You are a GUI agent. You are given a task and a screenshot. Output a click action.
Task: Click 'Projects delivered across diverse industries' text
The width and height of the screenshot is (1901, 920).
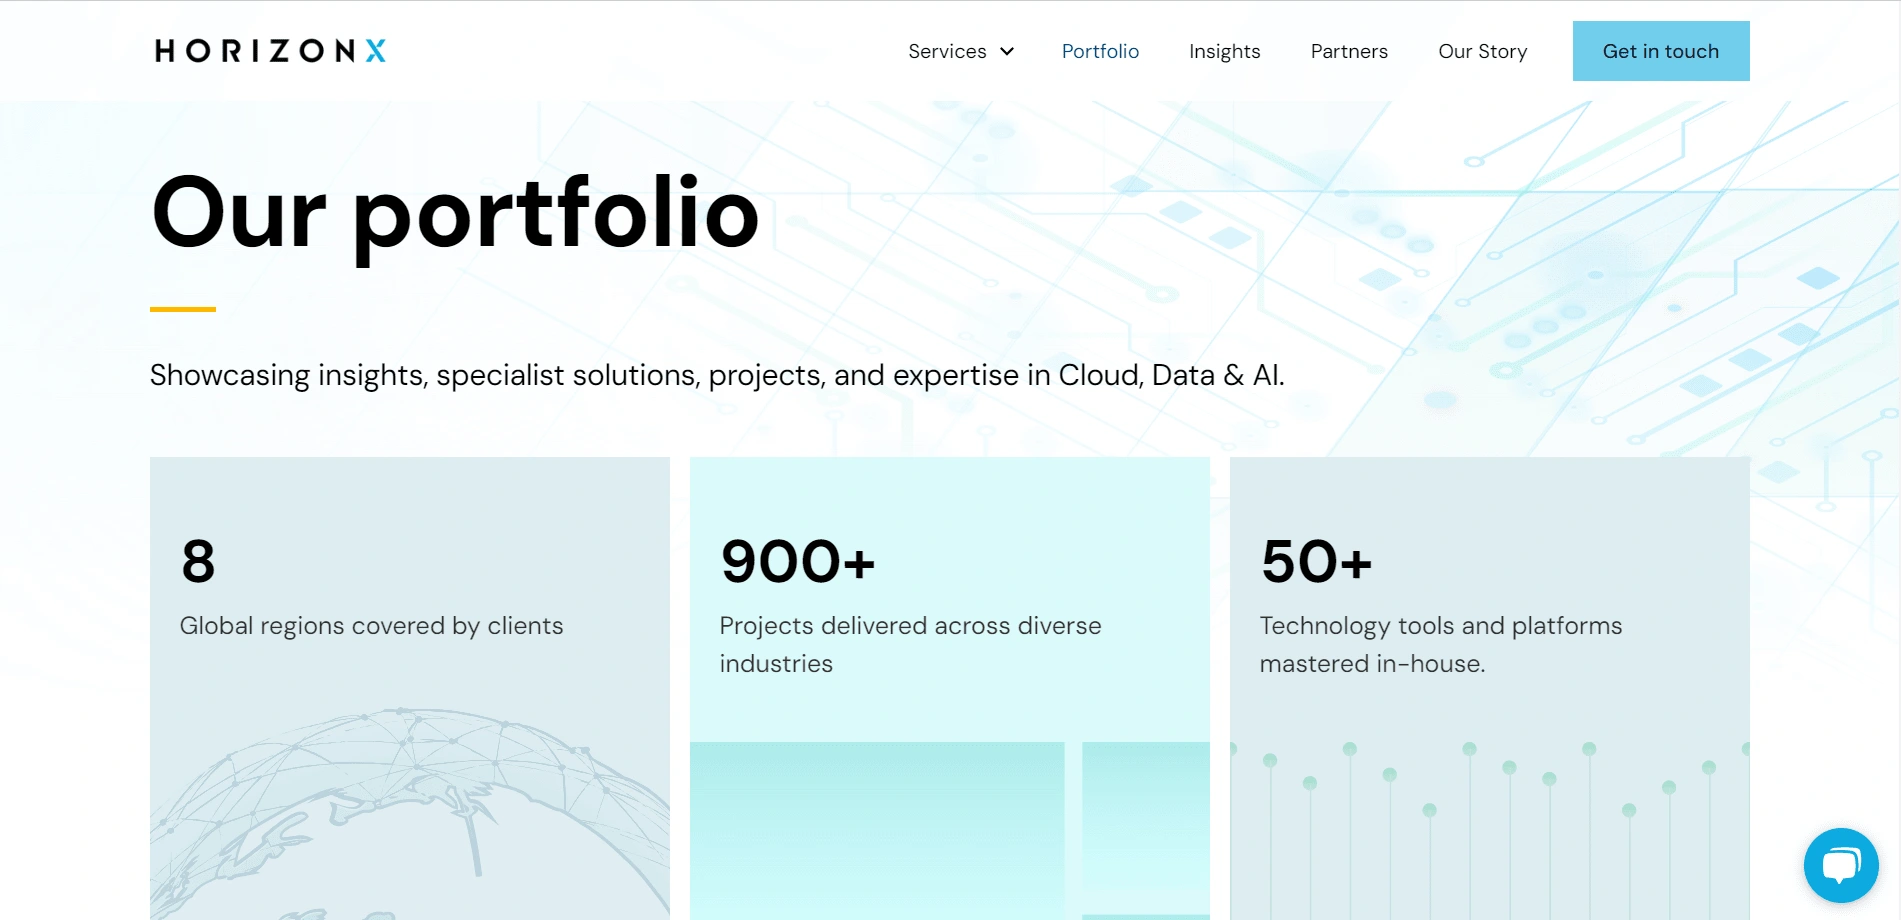910,644
